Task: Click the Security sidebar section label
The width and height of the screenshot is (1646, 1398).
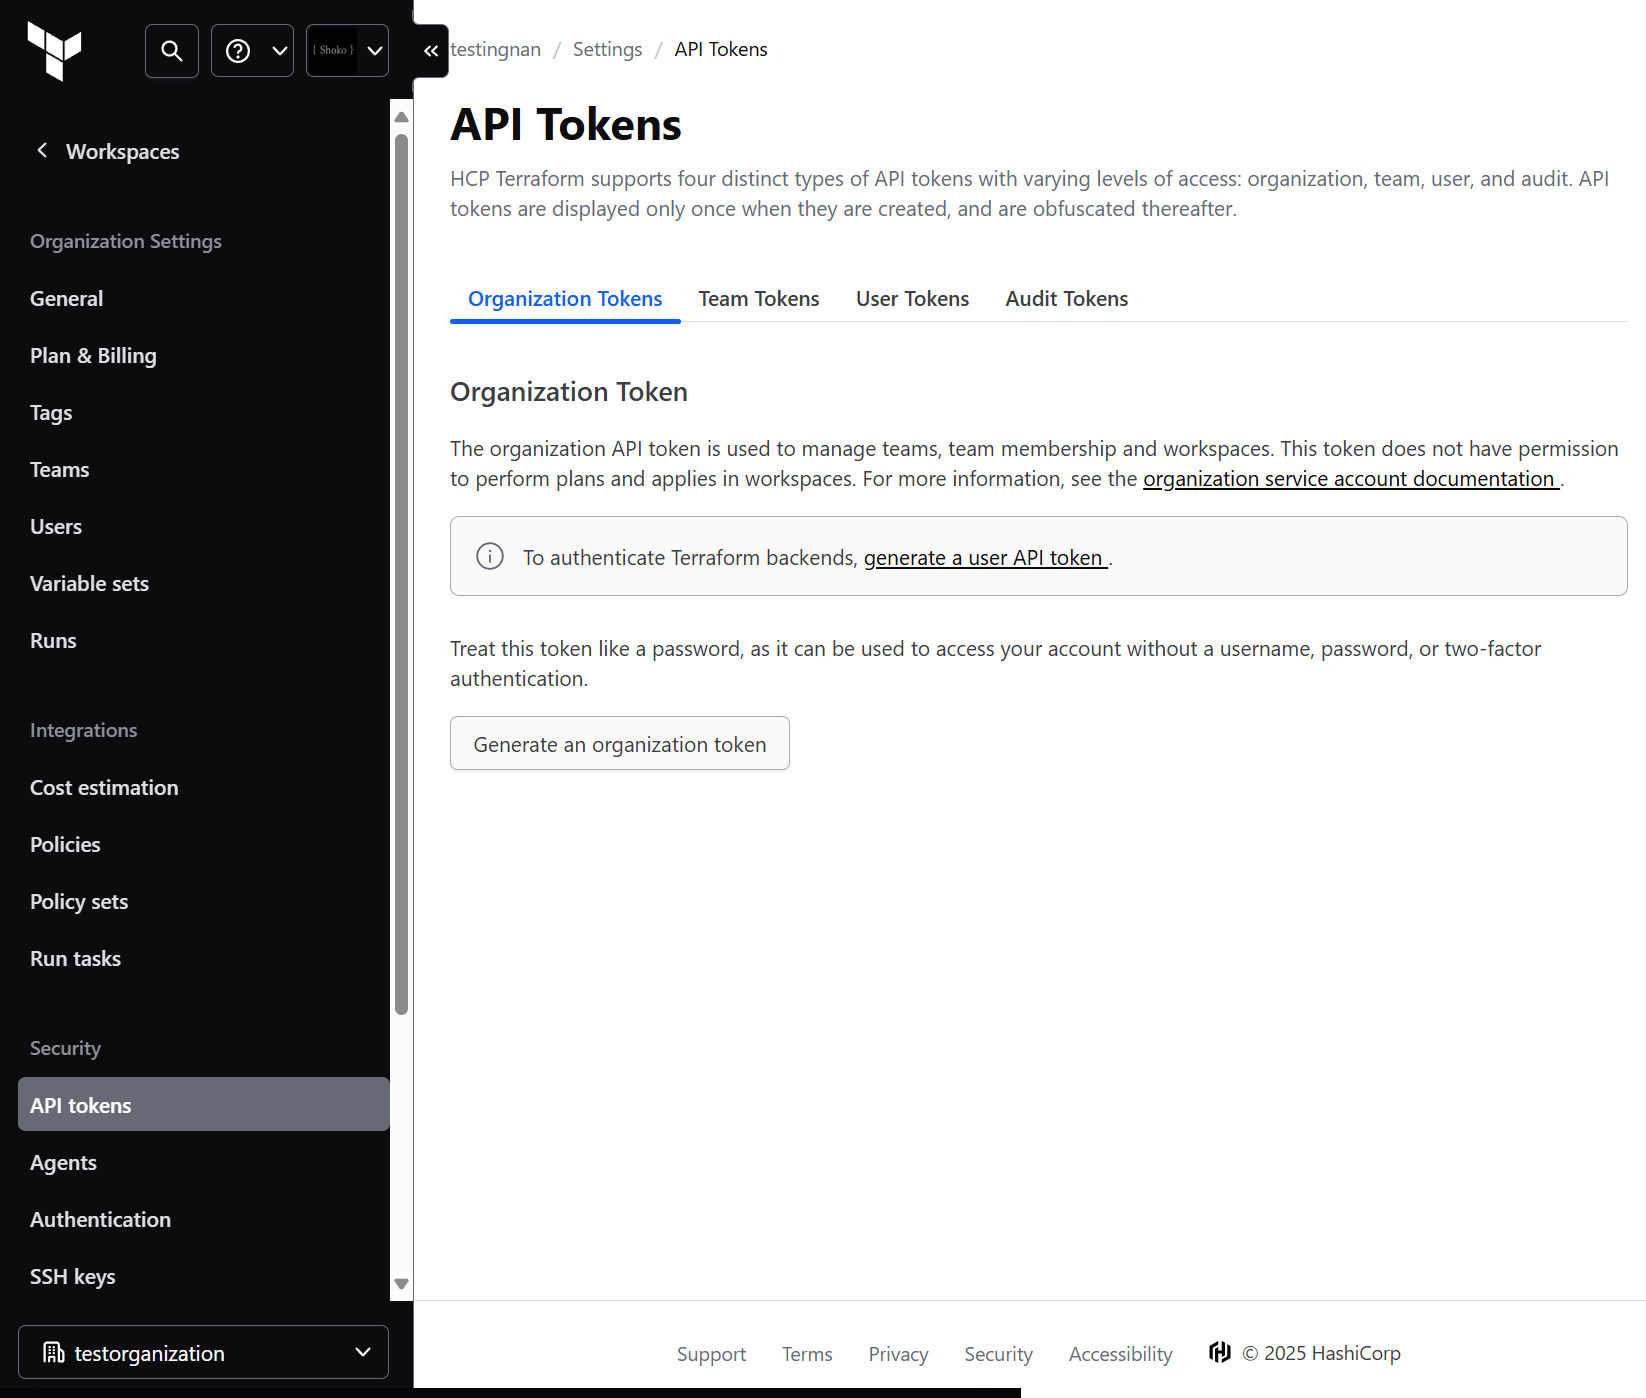Action: [65, 1048]
